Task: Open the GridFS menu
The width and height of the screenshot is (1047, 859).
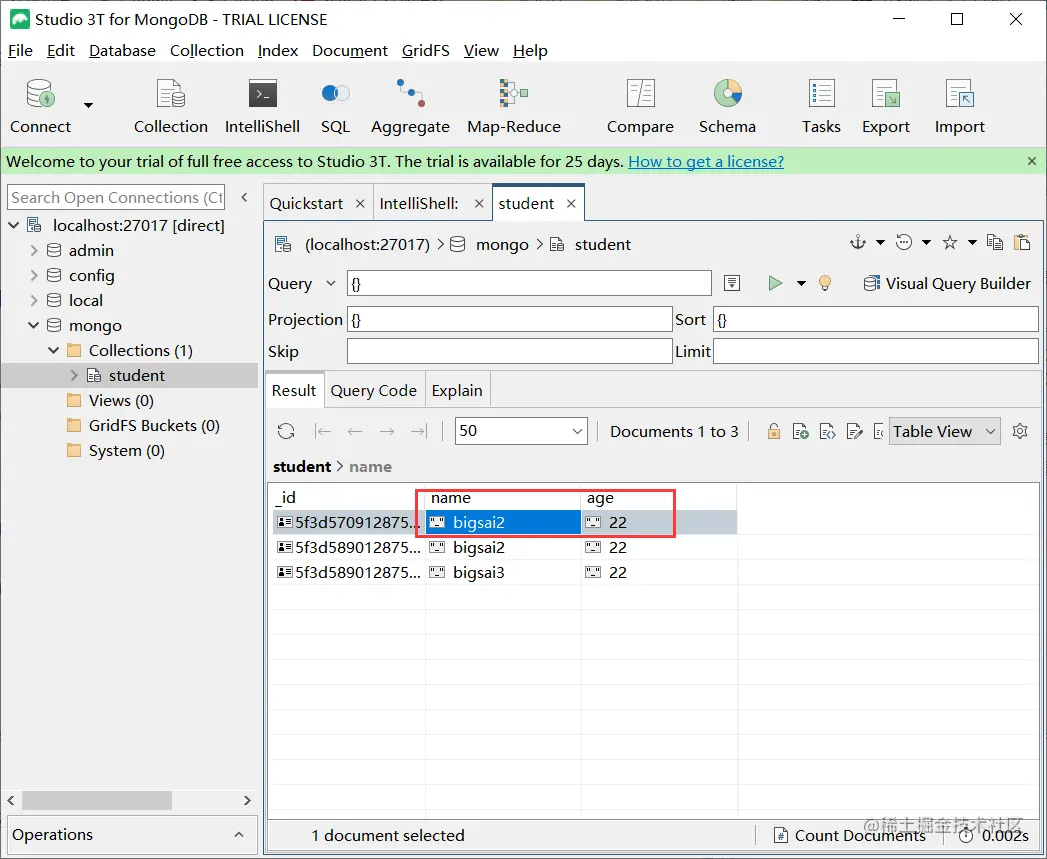Action: [x=425, y=51]
